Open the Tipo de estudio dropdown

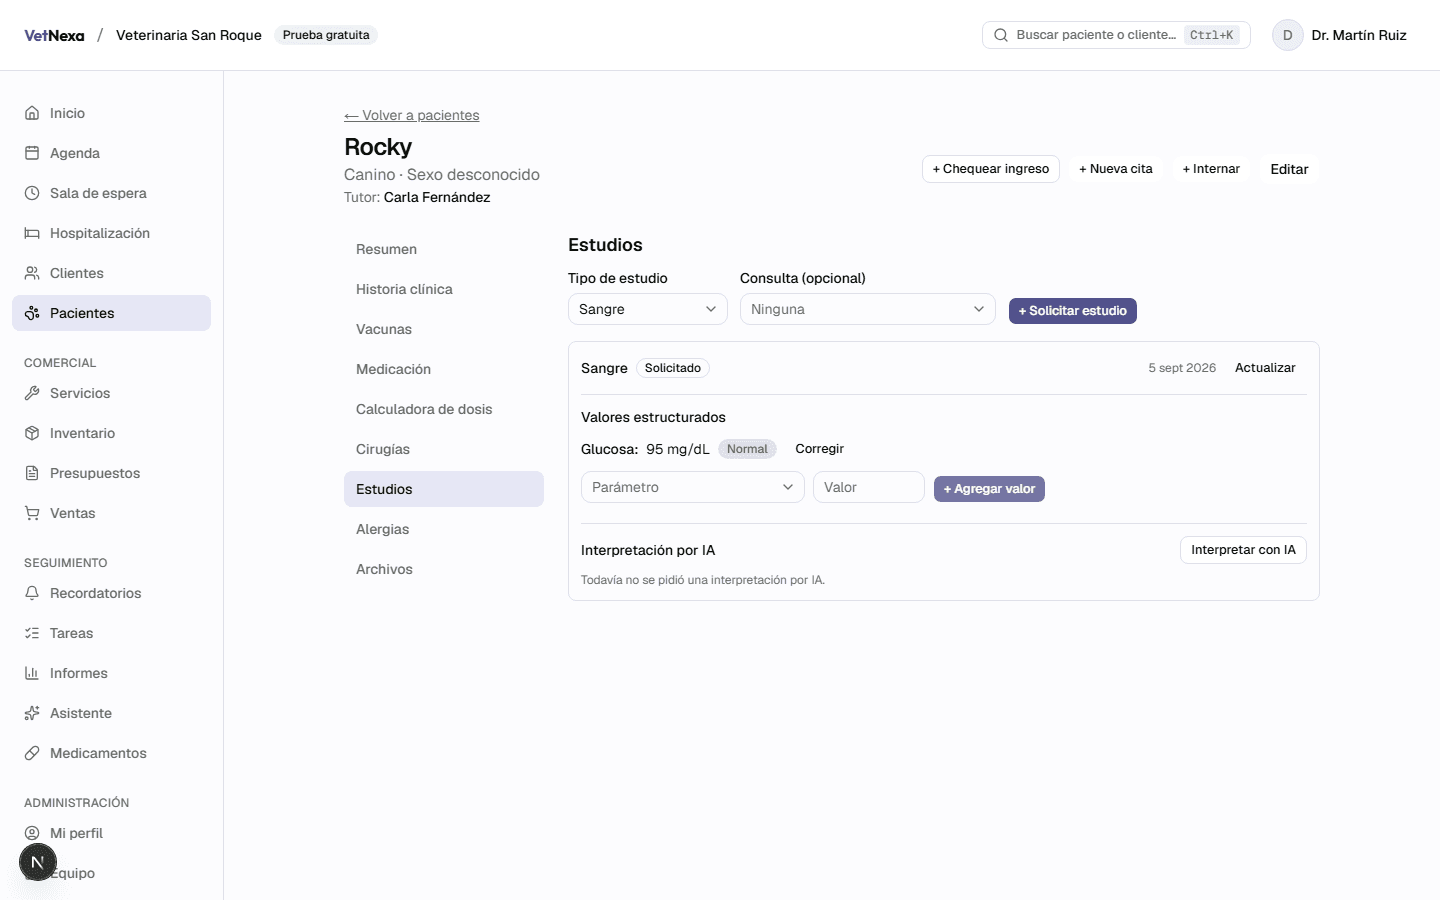(x=648, y=309)
